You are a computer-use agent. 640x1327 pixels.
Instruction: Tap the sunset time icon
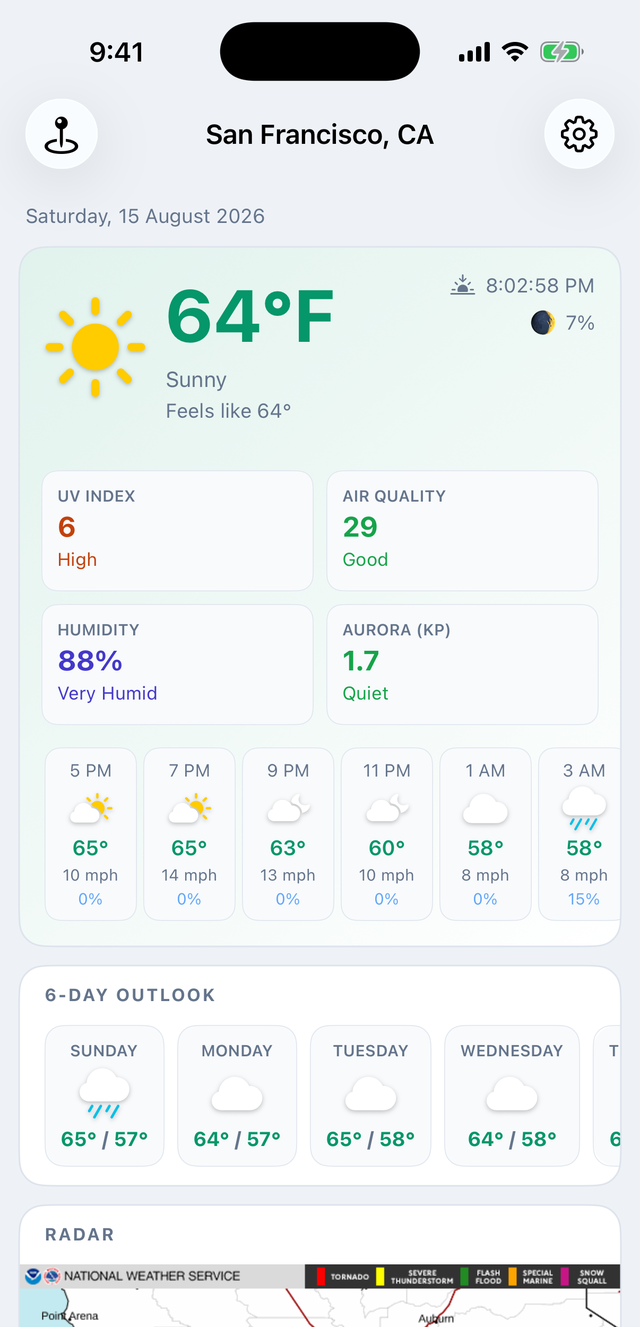click(x=462, y=286)
